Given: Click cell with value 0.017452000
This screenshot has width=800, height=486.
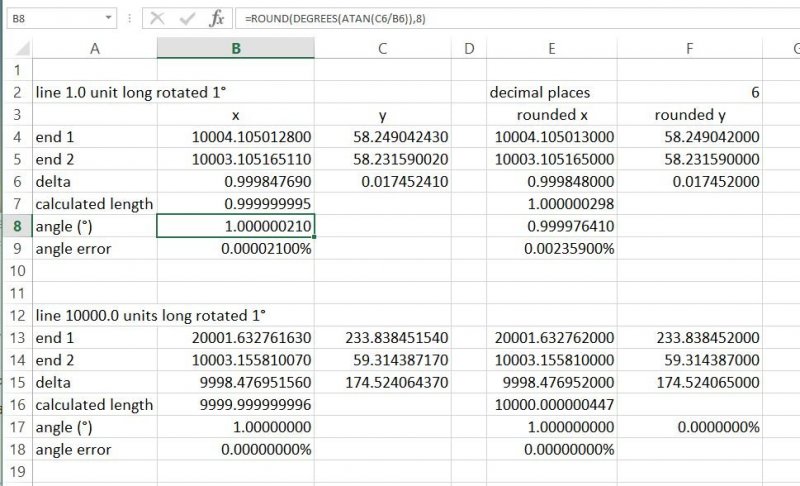Looking at the screenshot, I should click(x=689, y=182).
